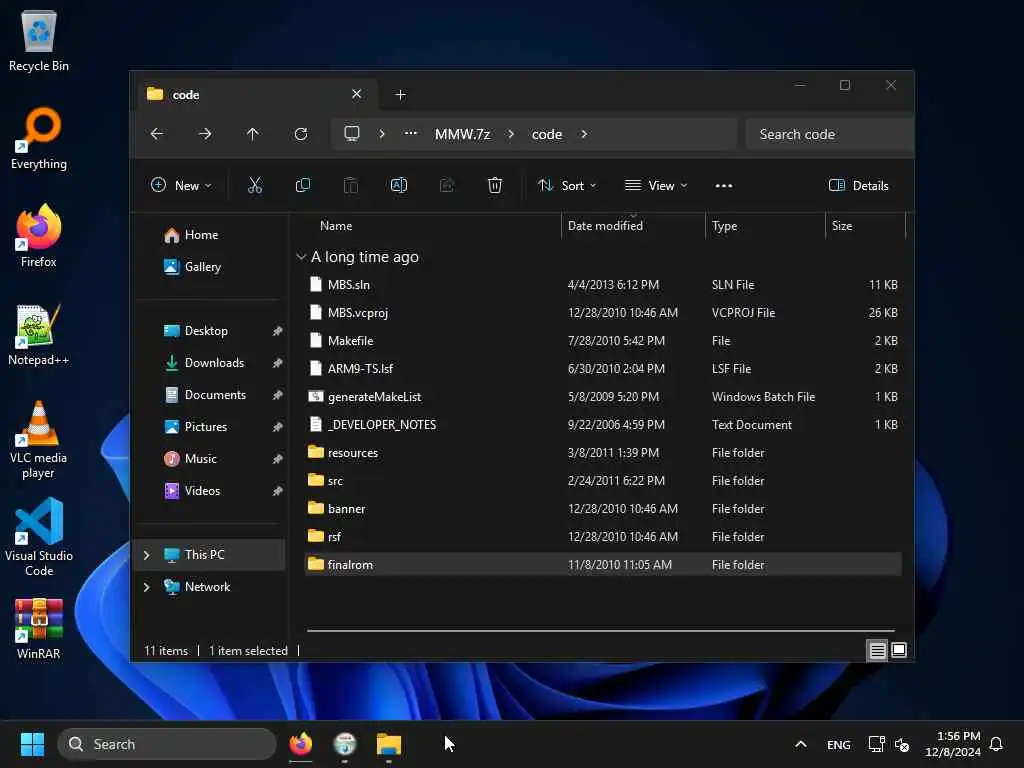Screen dimensions: 1024x768
Task: Open the Sort dropdown menu
Action: coord(567,185)
